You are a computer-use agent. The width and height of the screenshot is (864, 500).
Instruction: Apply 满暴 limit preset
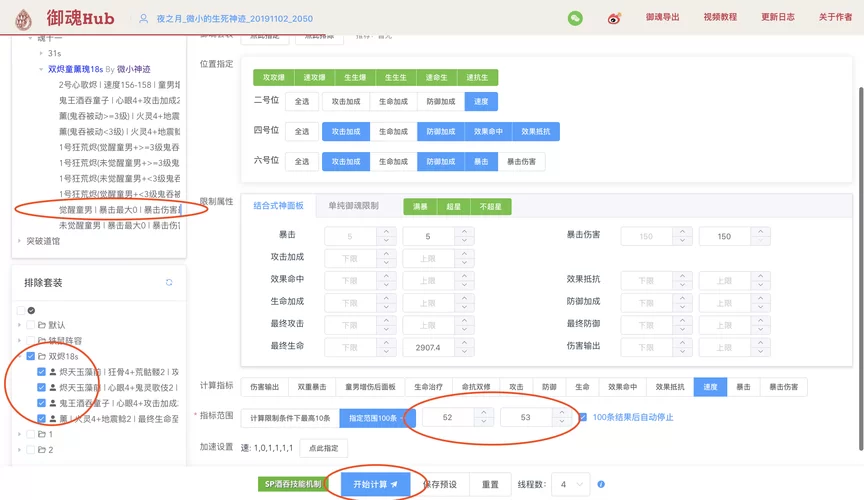[x=420, y=207]
